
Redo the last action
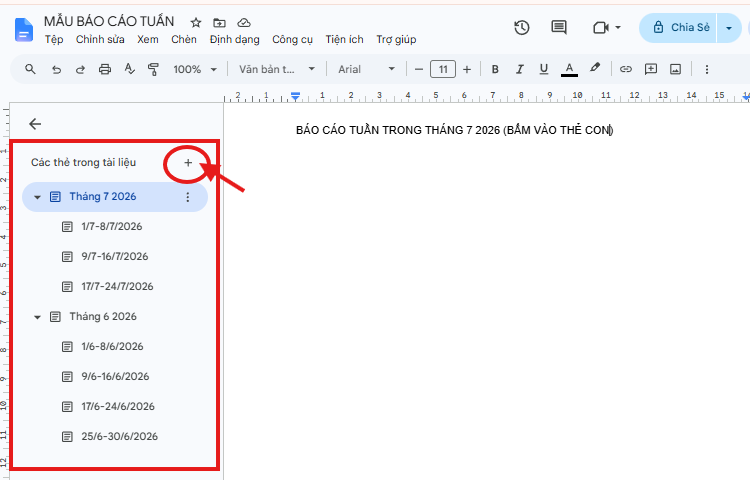click(x=80, y=69)
